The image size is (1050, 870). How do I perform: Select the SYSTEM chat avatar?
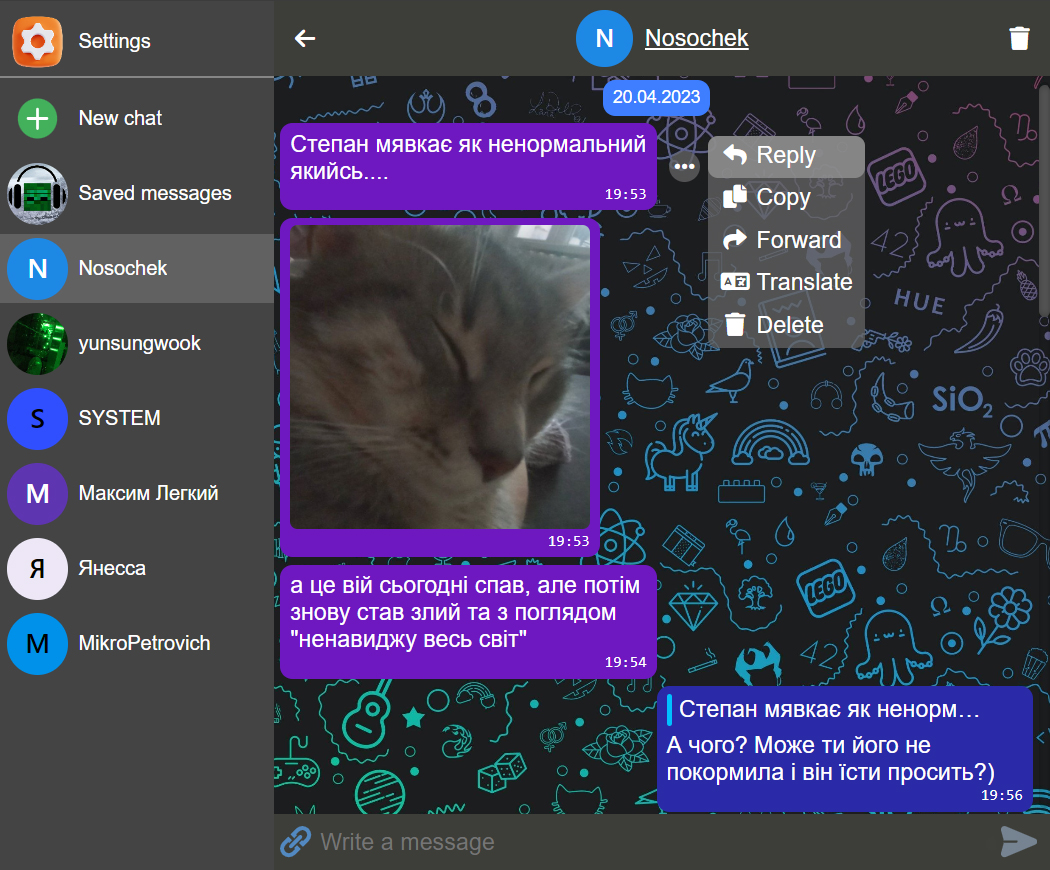tap(38, 419)
